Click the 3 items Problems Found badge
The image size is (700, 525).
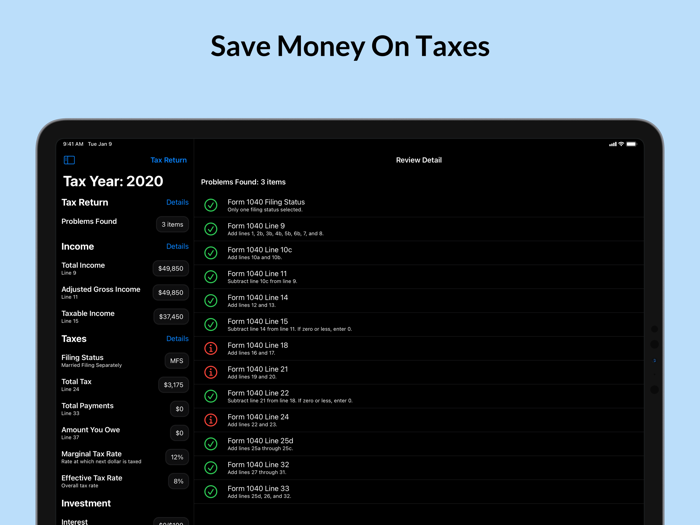tap(172, 225)
